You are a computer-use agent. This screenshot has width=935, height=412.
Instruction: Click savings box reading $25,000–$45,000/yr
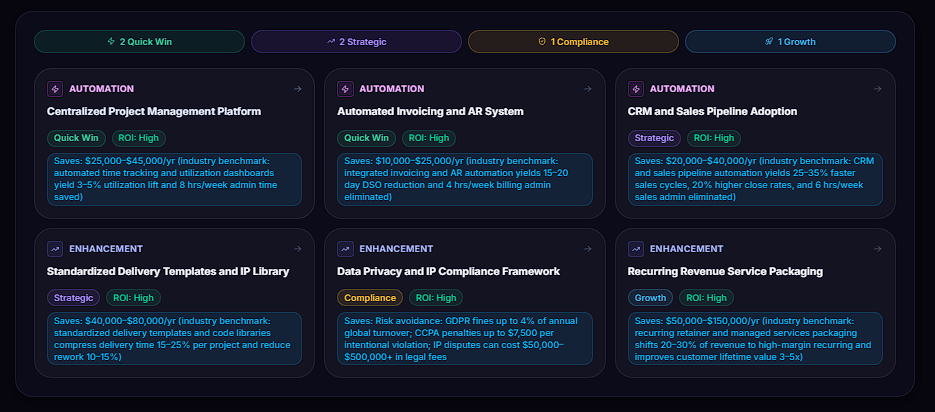click(x=174, y=179)
